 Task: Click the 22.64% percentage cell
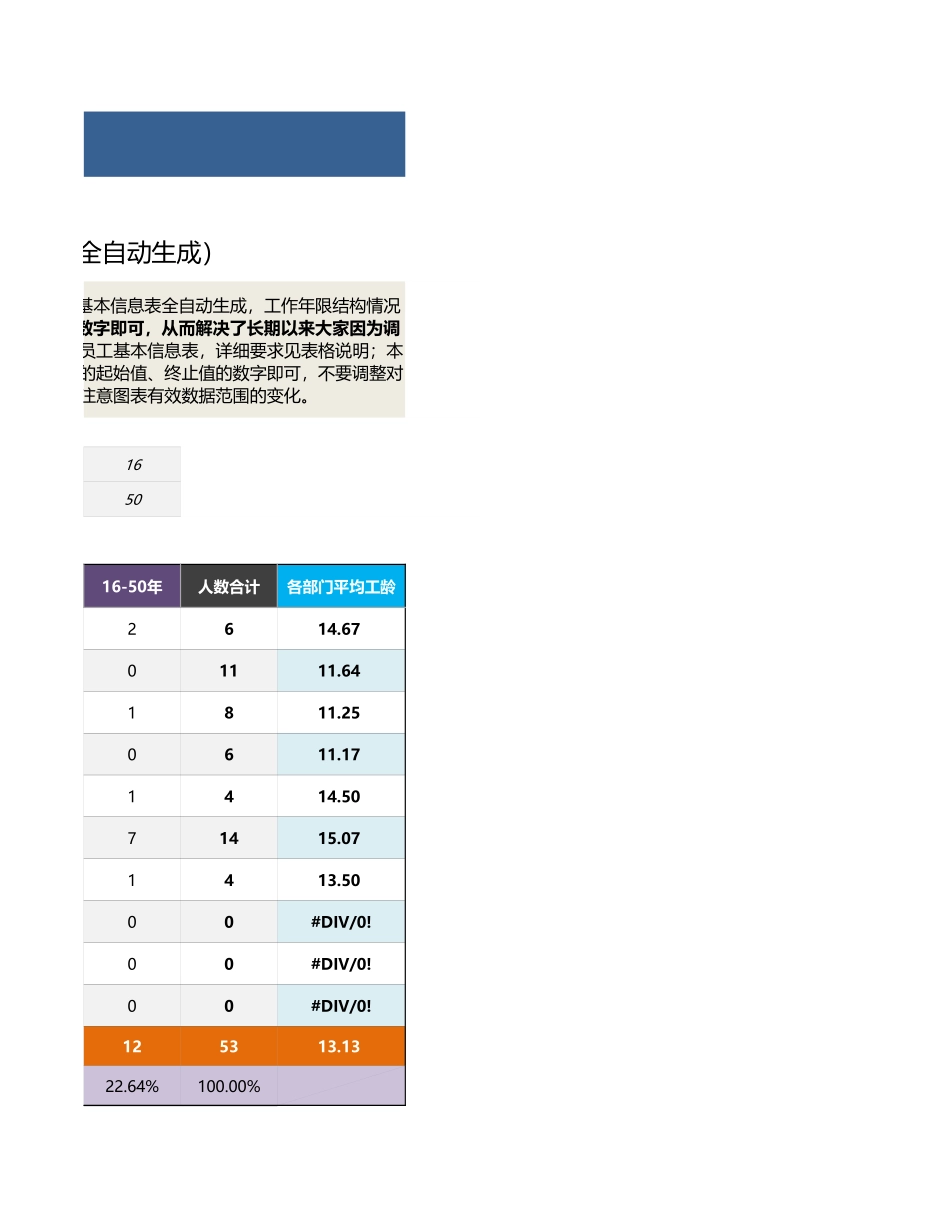tap(131, 1086)
